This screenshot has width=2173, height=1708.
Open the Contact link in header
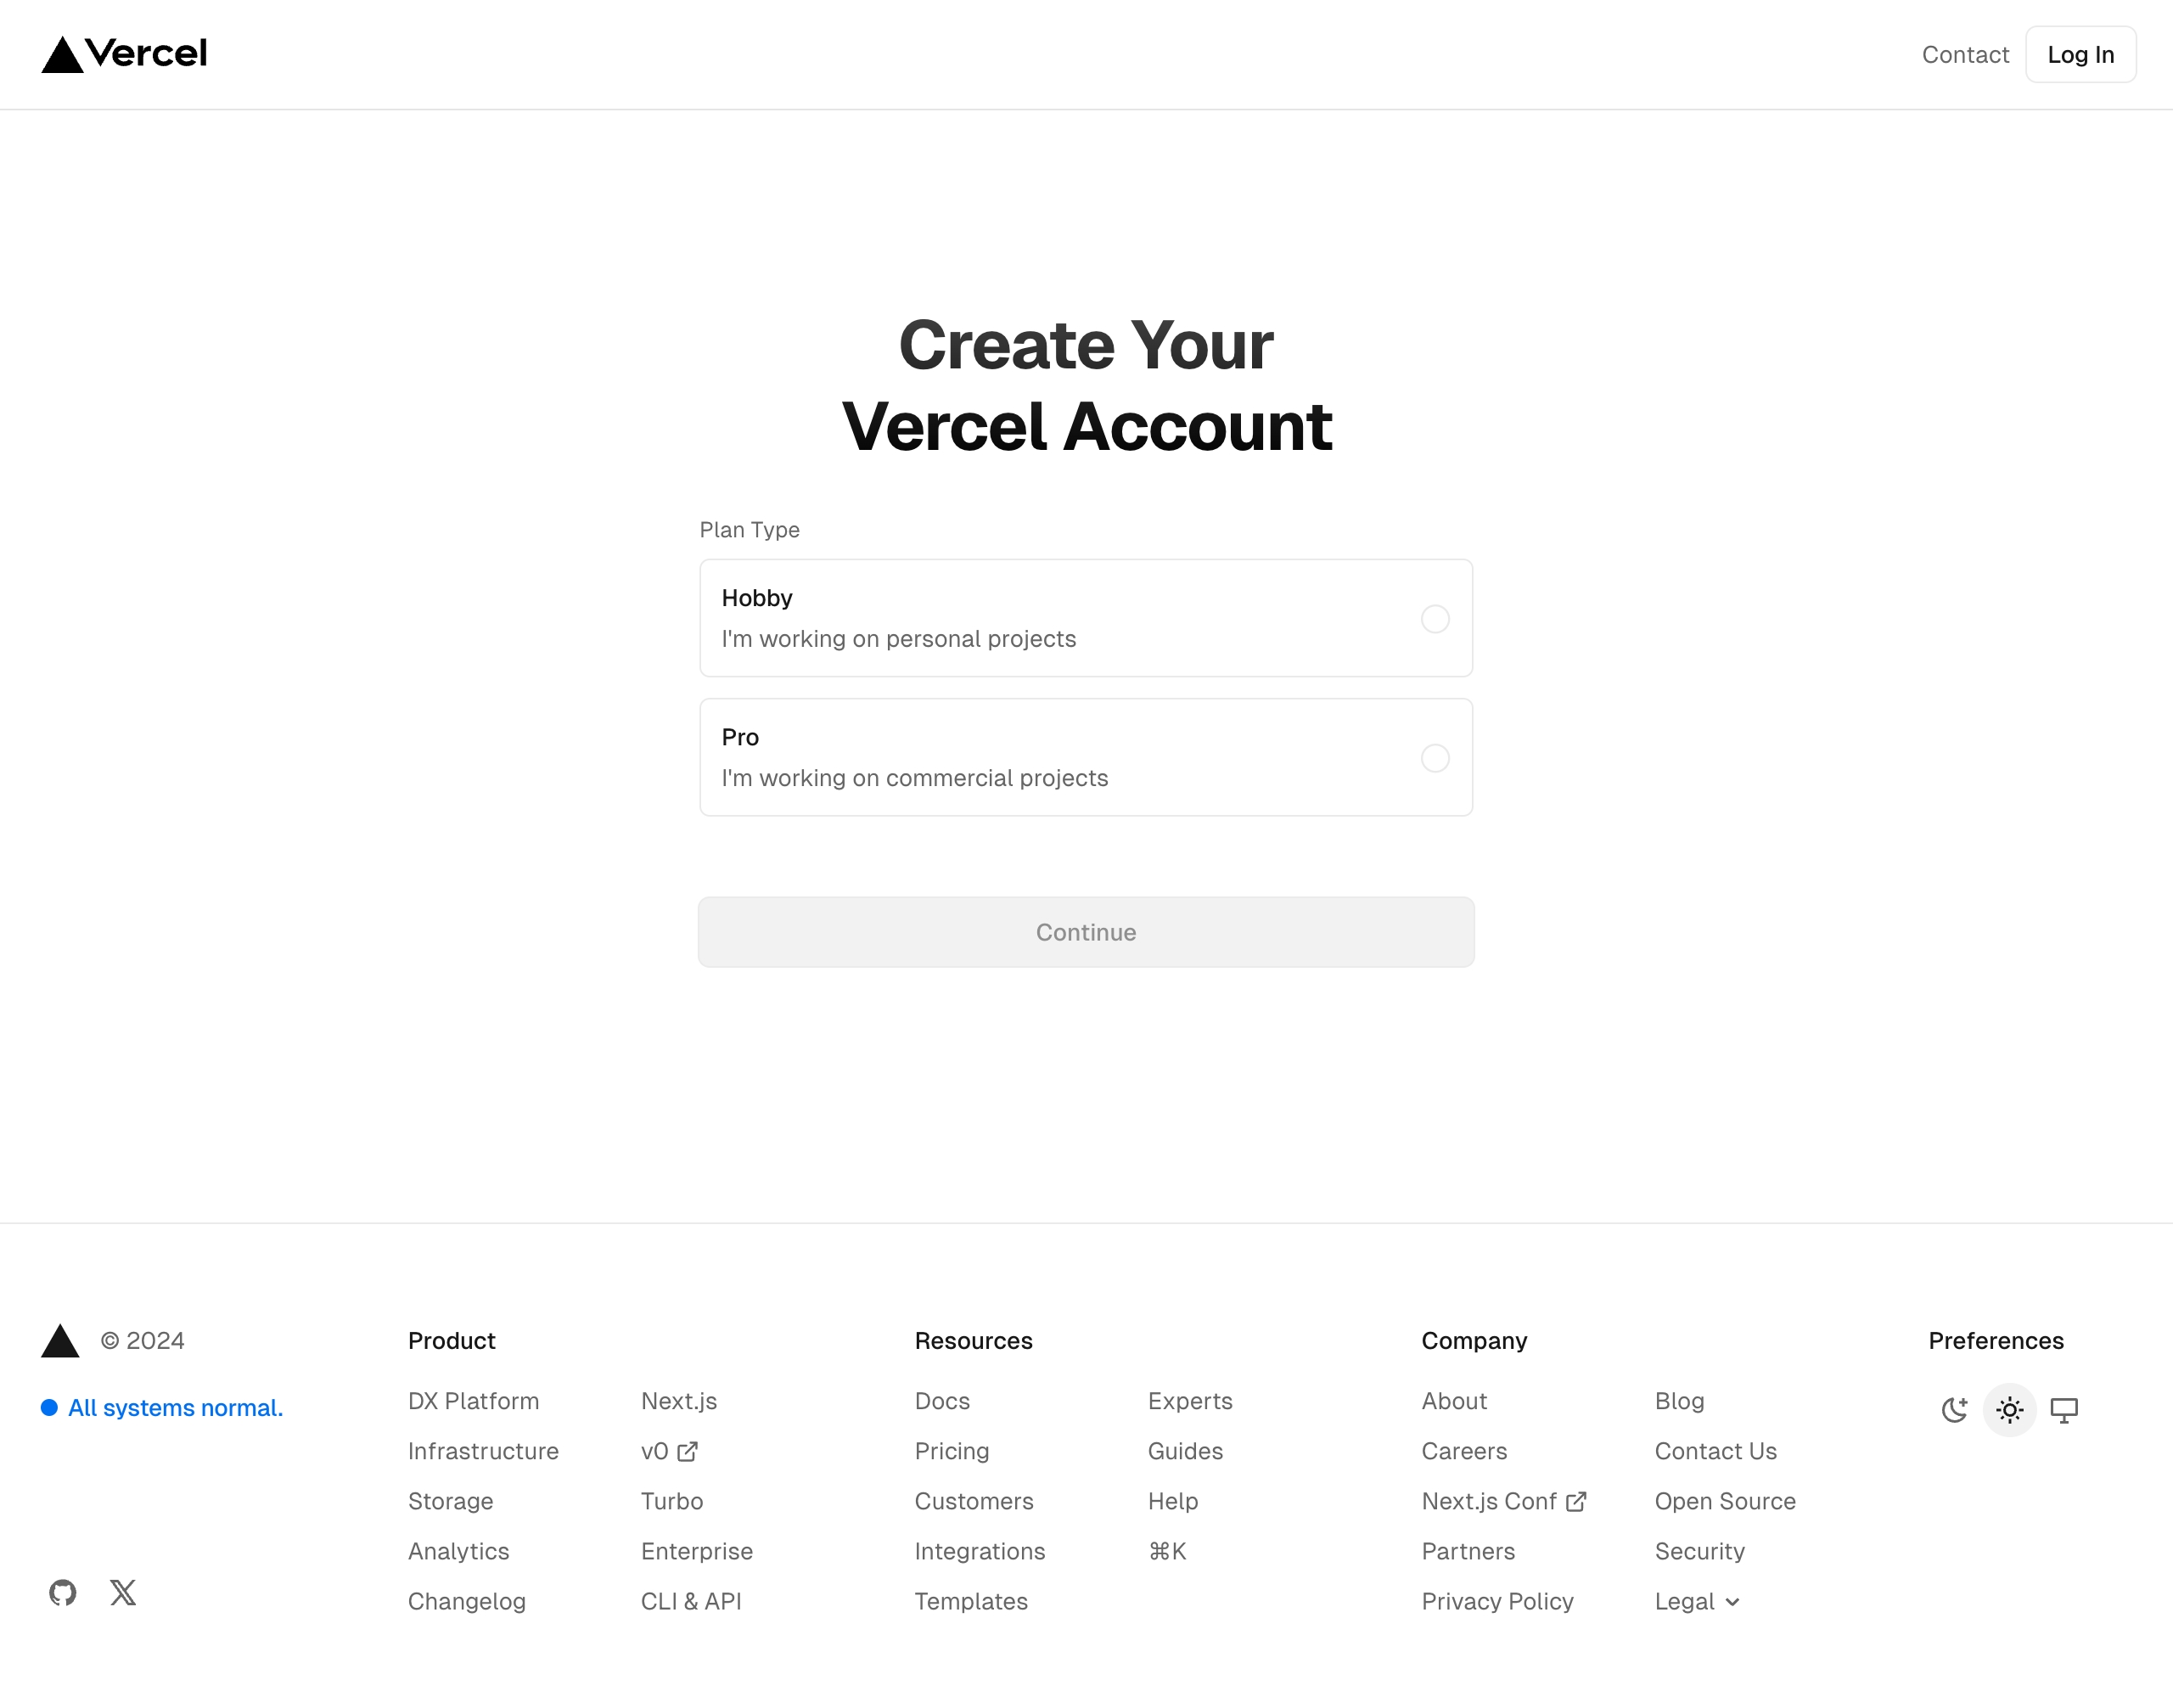1965,54
